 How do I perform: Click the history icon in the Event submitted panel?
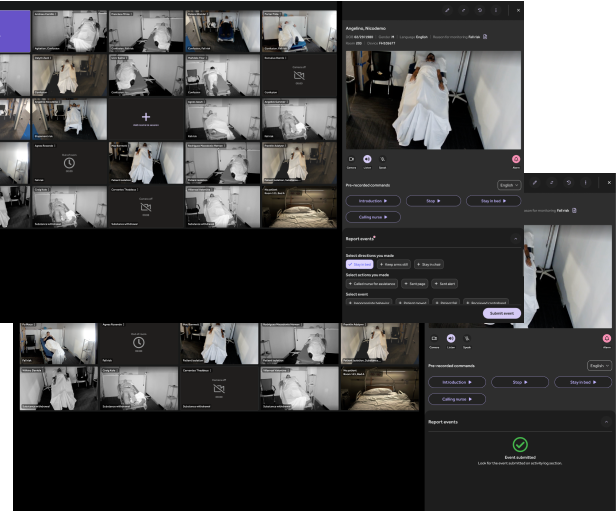pyautogui.click(x=568, y=183)
